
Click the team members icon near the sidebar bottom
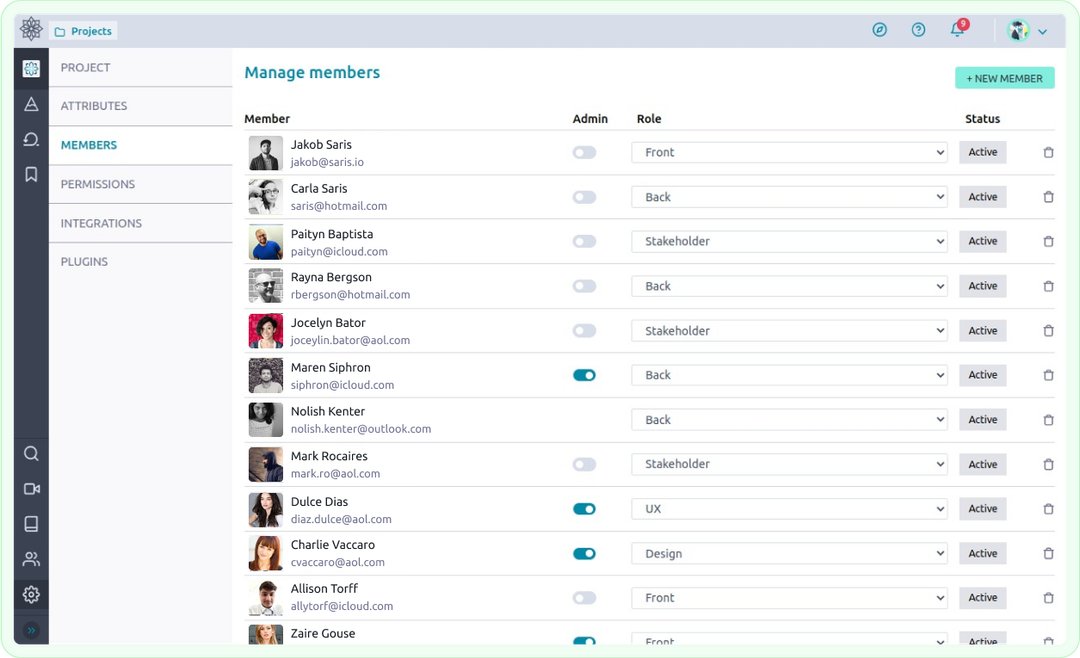tap(31, 559)
